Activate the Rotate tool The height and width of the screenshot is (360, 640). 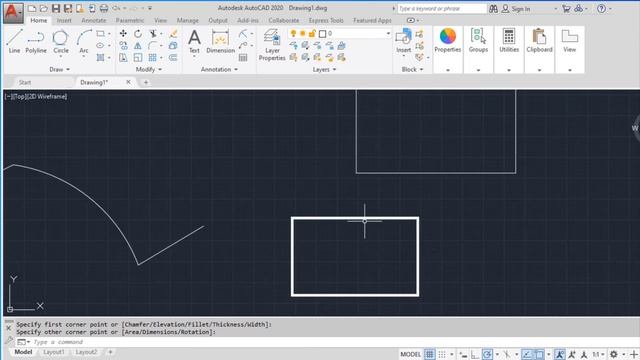(x=138, y=33)
